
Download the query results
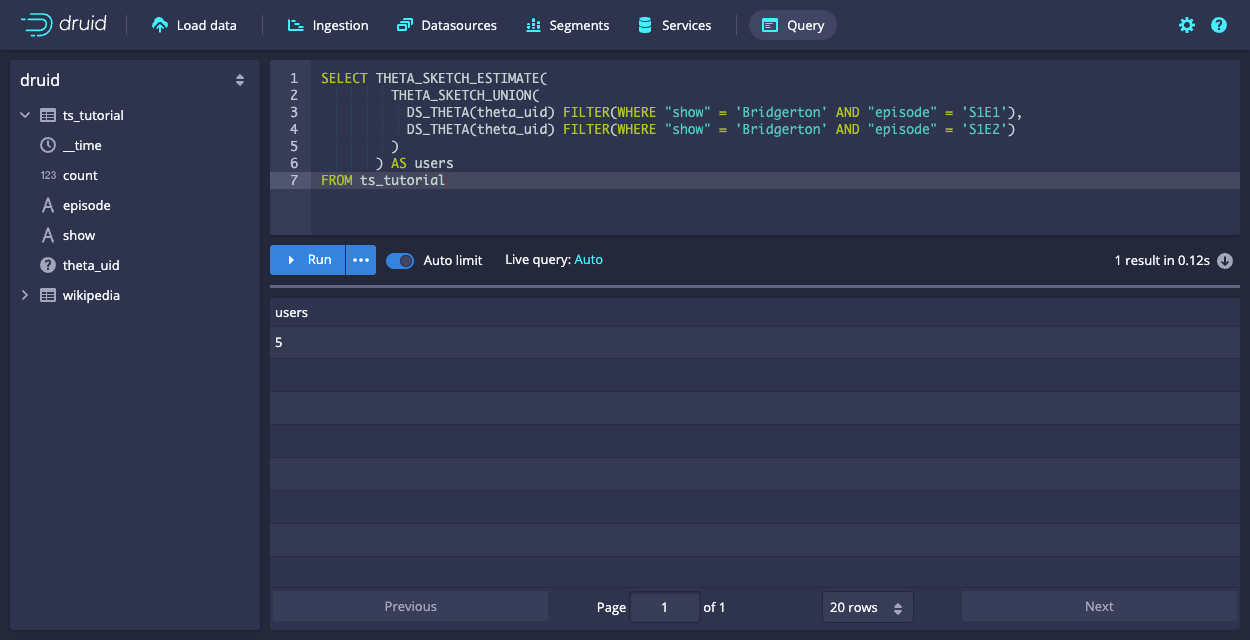1227,260
